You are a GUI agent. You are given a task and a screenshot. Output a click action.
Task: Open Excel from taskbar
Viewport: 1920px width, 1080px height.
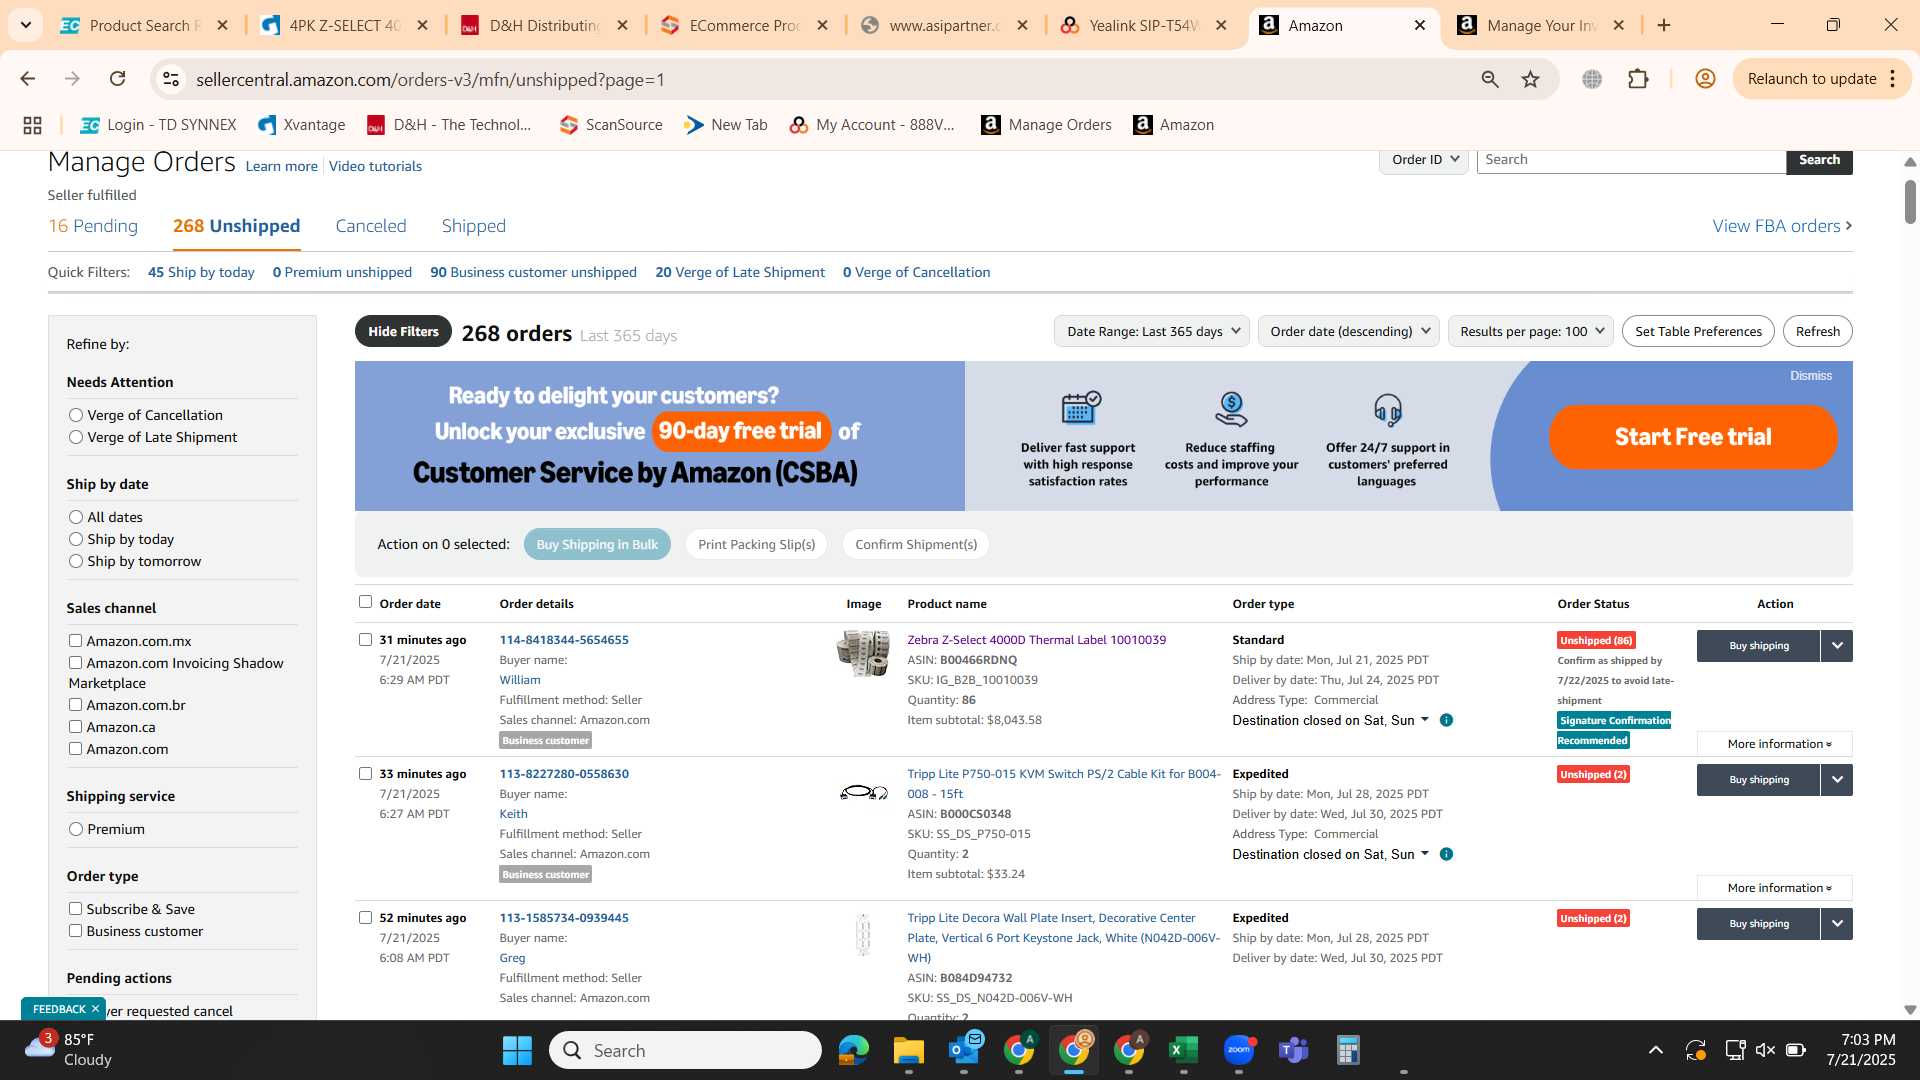tap(1183, 1050)
